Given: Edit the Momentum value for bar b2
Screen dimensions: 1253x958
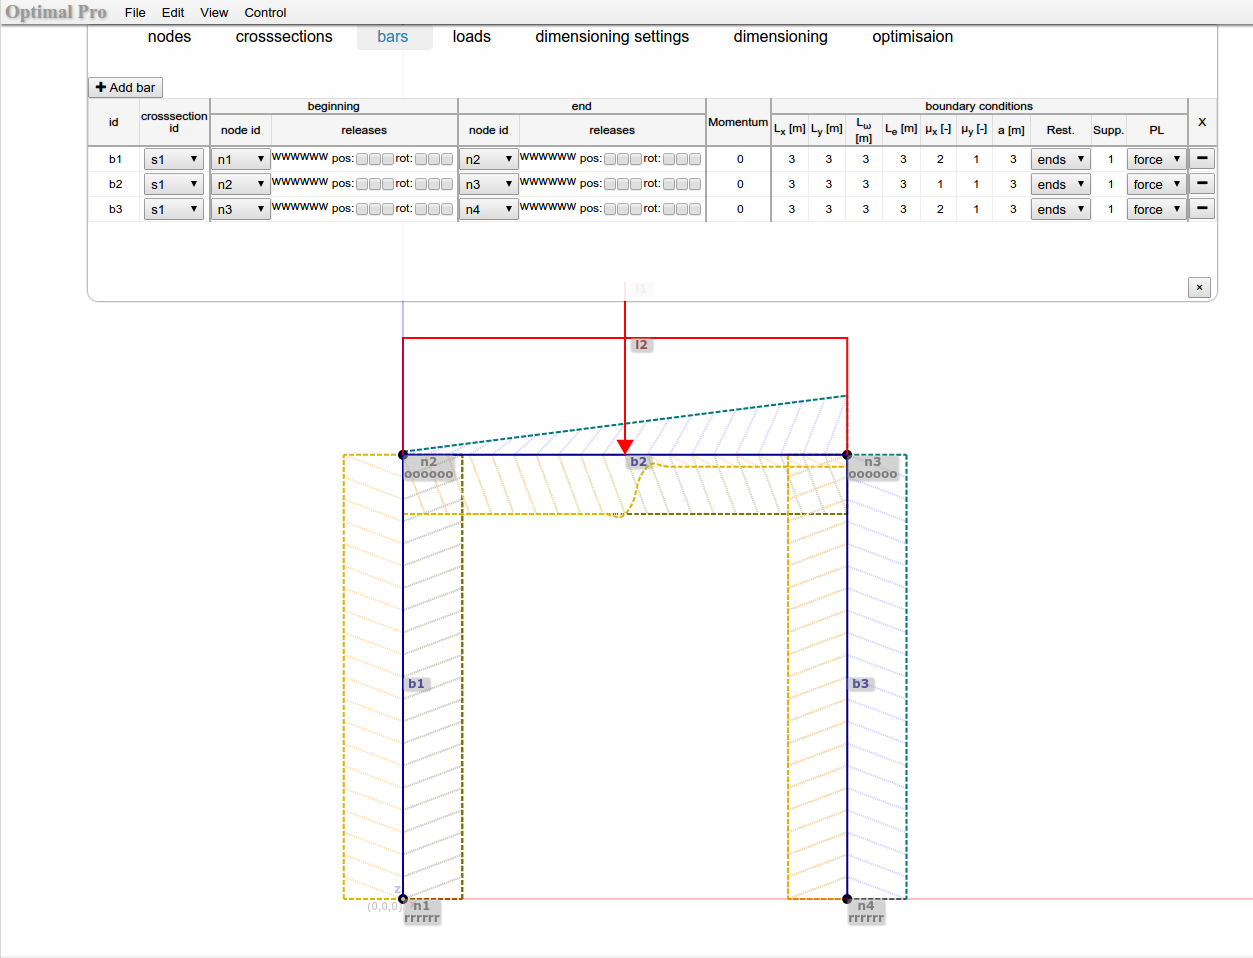Looking at the screenshot, I should (x=740, y=184).
